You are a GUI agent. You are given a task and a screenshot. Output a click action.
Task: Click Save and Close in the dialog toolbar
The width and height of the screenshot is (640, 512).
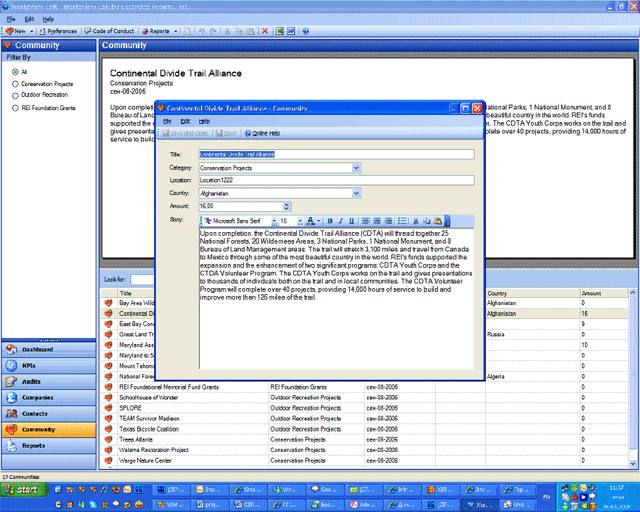click(x=186, y=133)
